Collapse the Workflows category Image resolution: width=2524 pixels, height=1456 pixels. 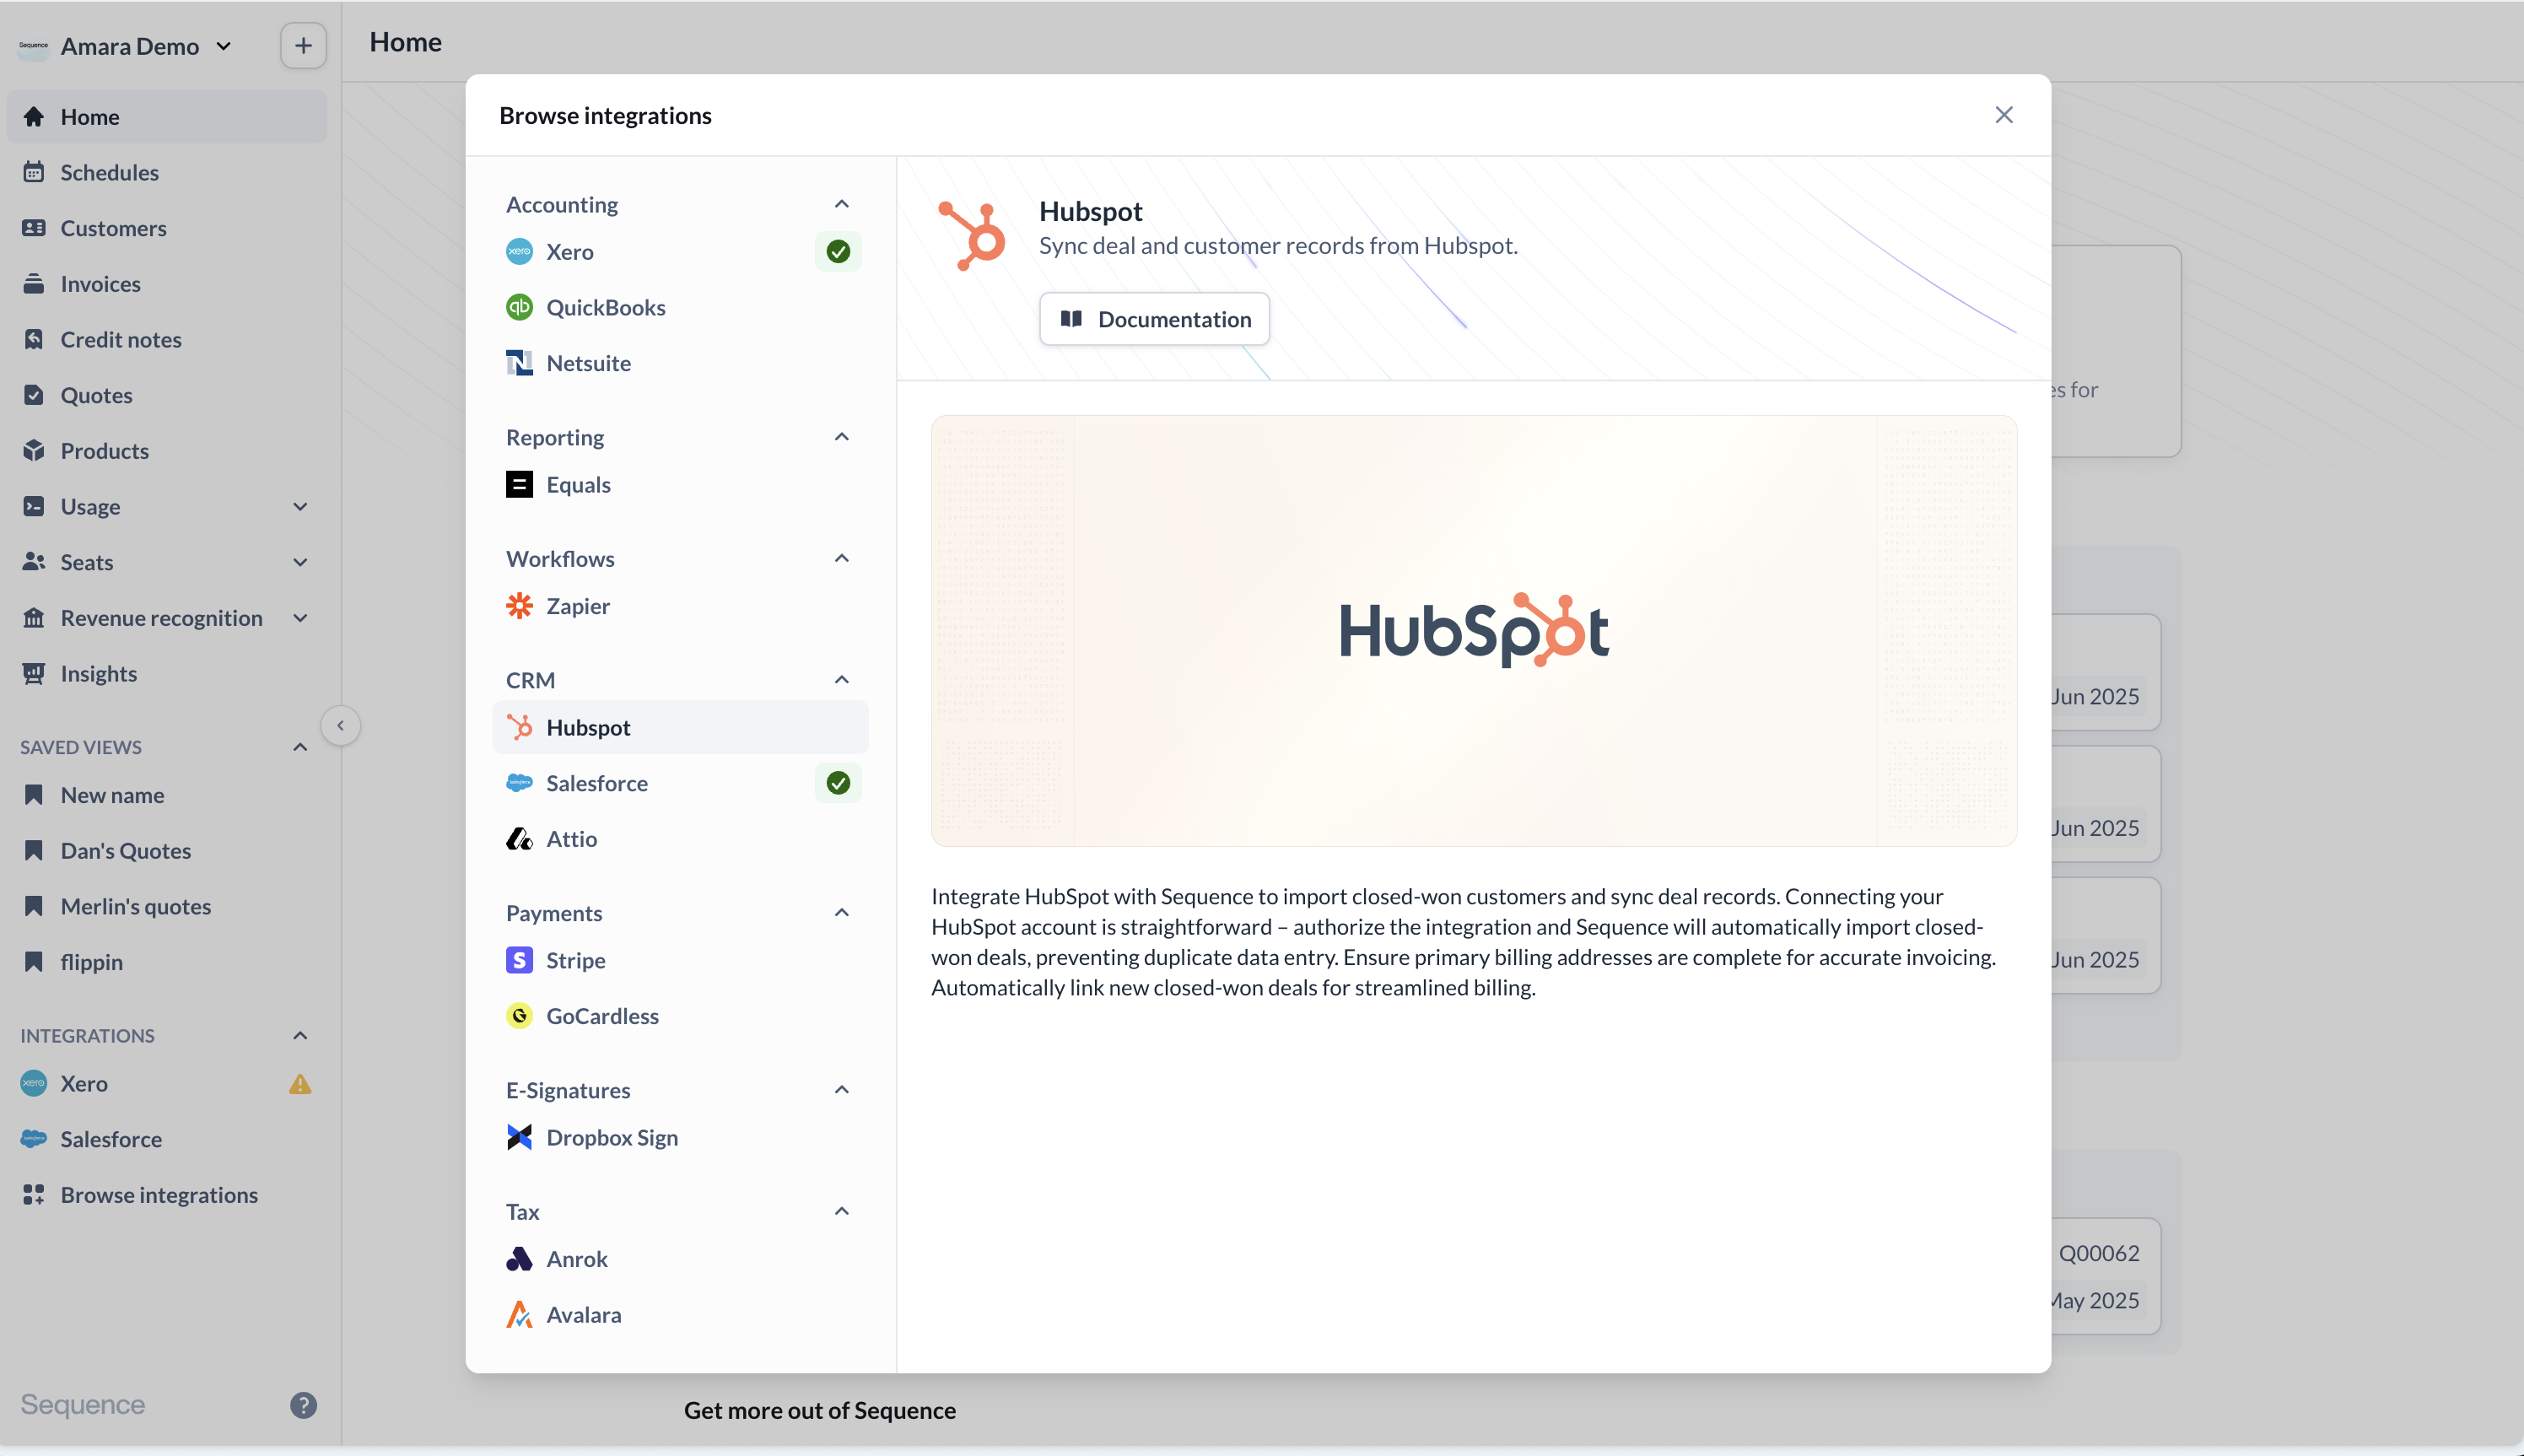click(842, 558)
